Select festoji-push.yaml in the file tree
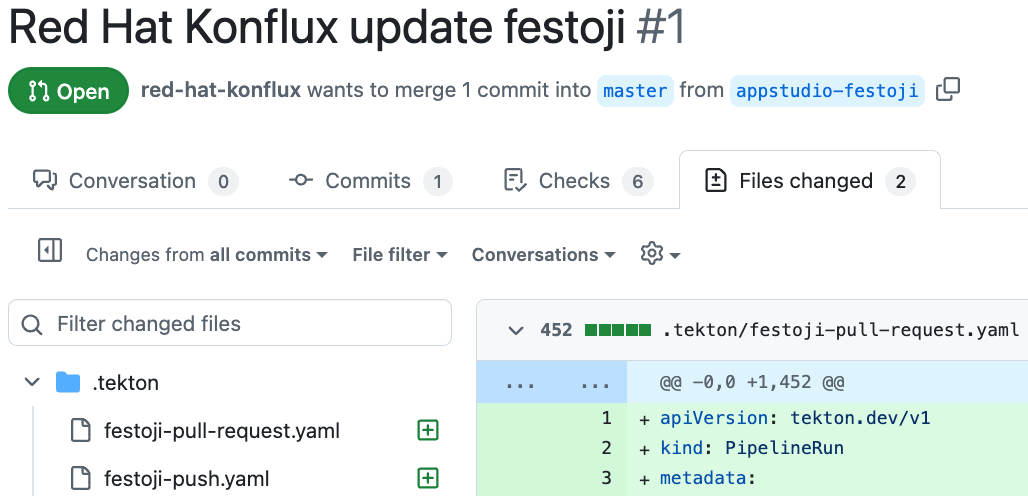Image resolution: width=1028 pixels, height=496 pixels. pyautogui.click(x=186, y=478)
